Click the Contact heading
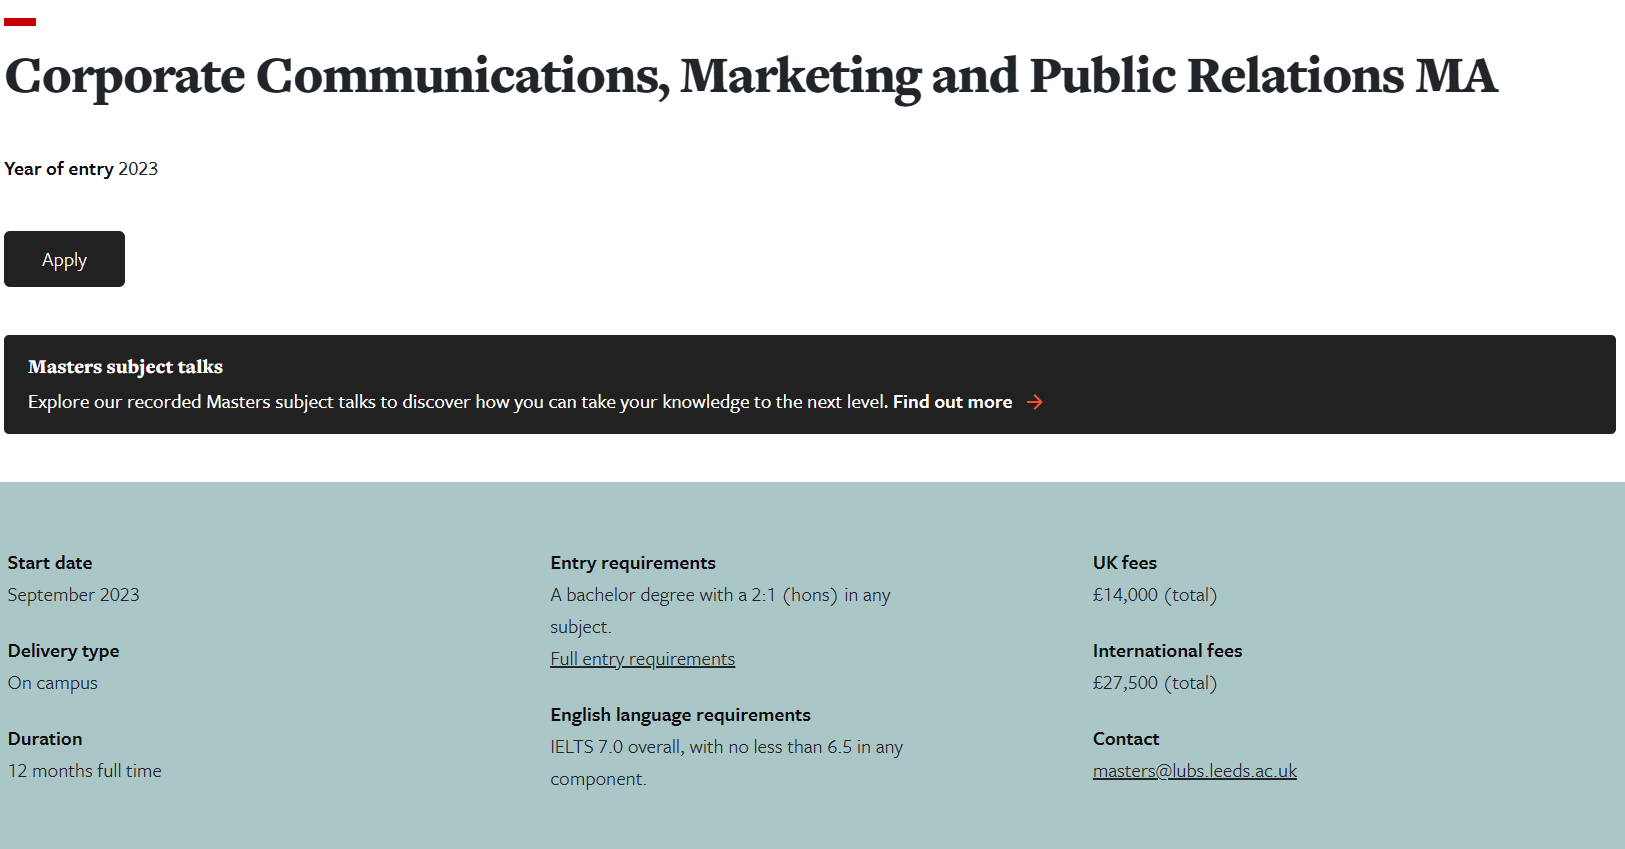This screenshot has width=1625, height=849. coord(1125,739)
